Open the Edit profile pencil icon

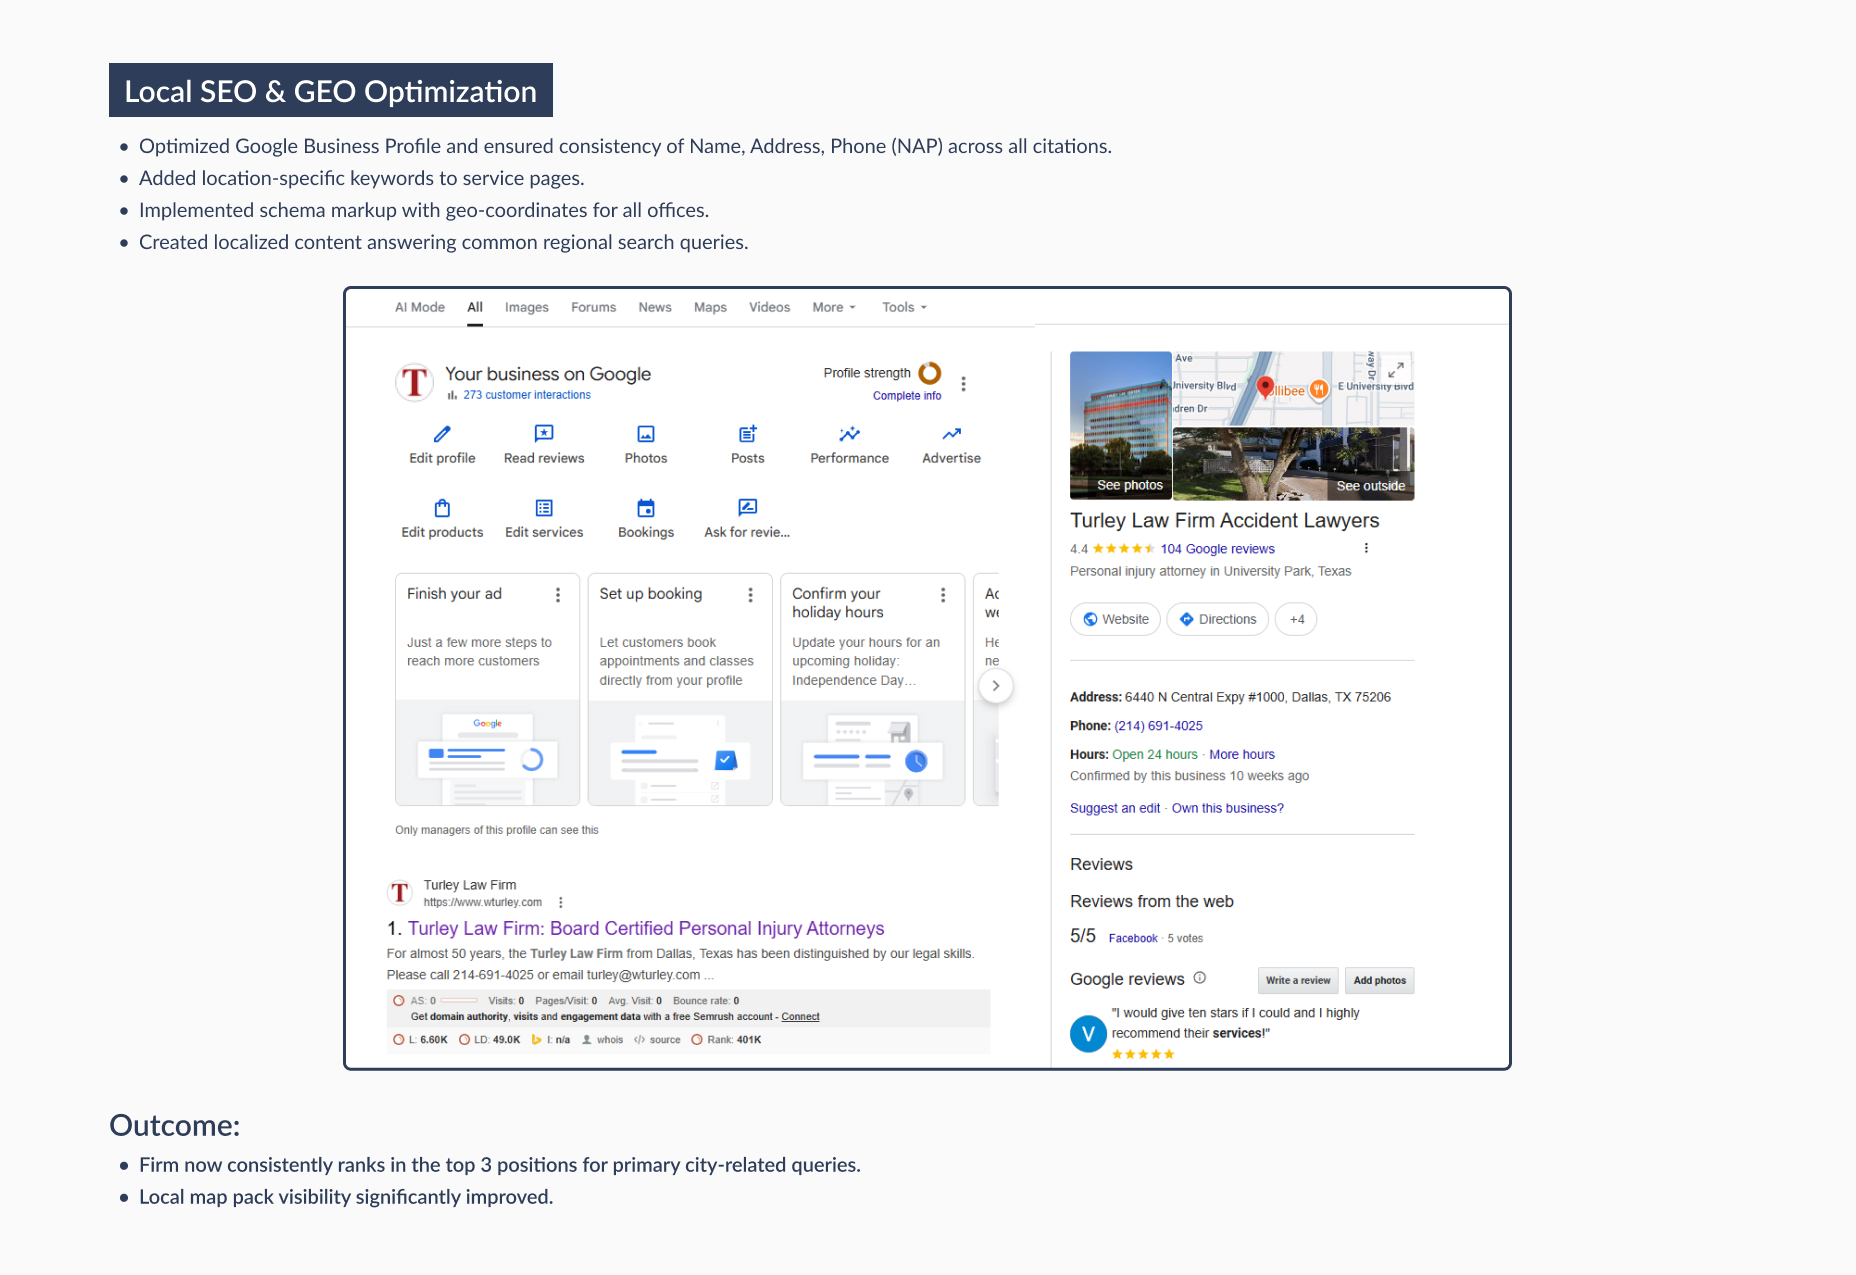coord(442,434)
